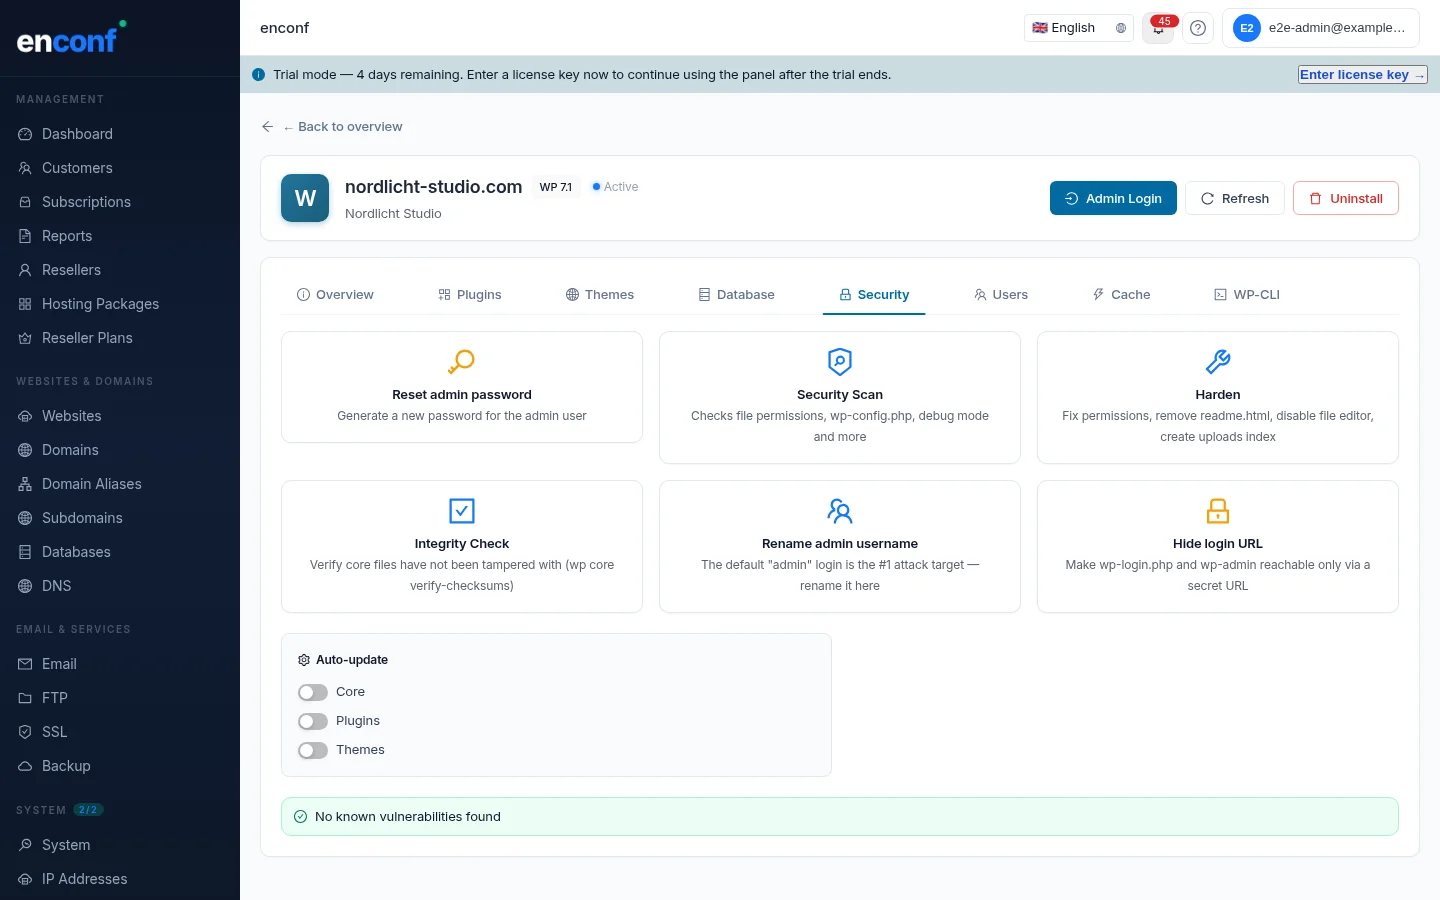The height and width of the screenshot is (900, 1440).
Task: Click the Hide login URL card title
Action: (x=1218, y=544)
